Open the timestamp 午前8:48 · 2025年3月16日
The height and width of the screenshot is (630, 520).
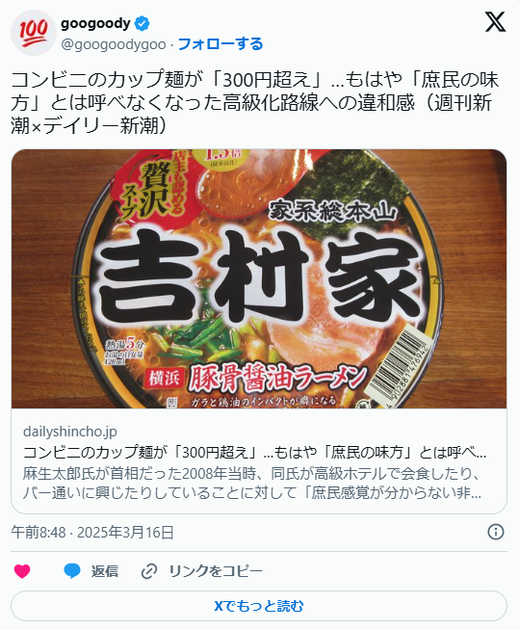pyautogui.click(x=92, y=532)
